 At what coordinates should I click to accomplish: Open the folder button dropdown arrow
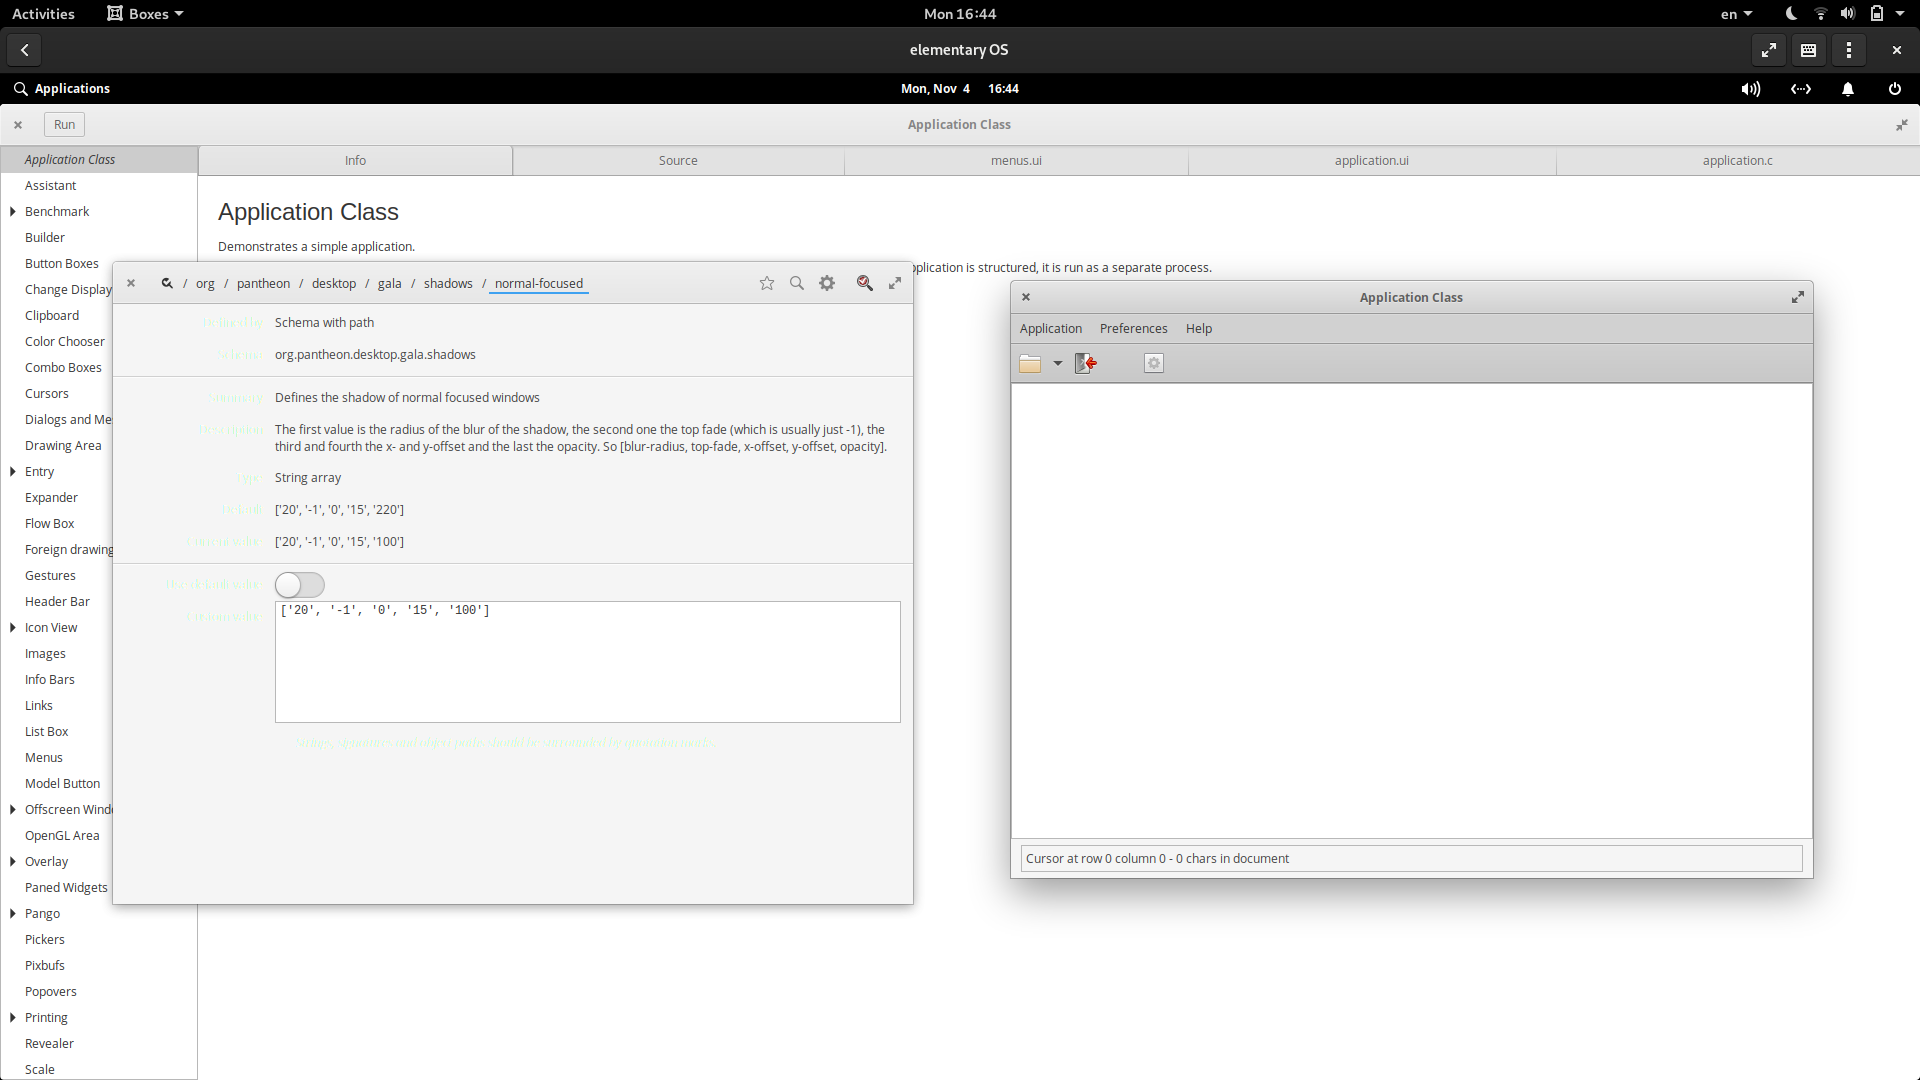click(1058, 363)
